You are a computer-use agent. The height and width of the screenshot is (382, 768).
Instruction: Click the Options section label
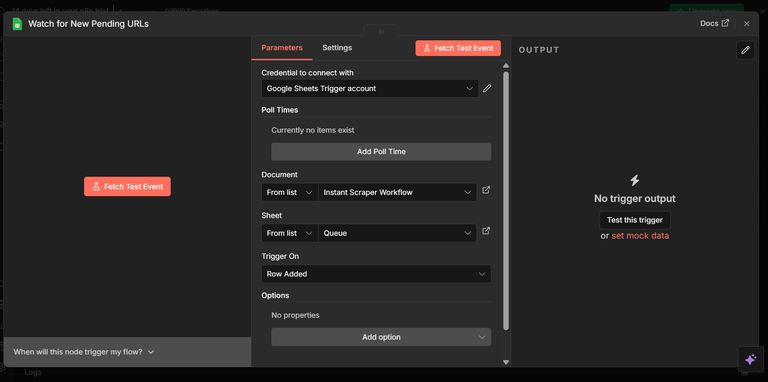coord(275,295)
